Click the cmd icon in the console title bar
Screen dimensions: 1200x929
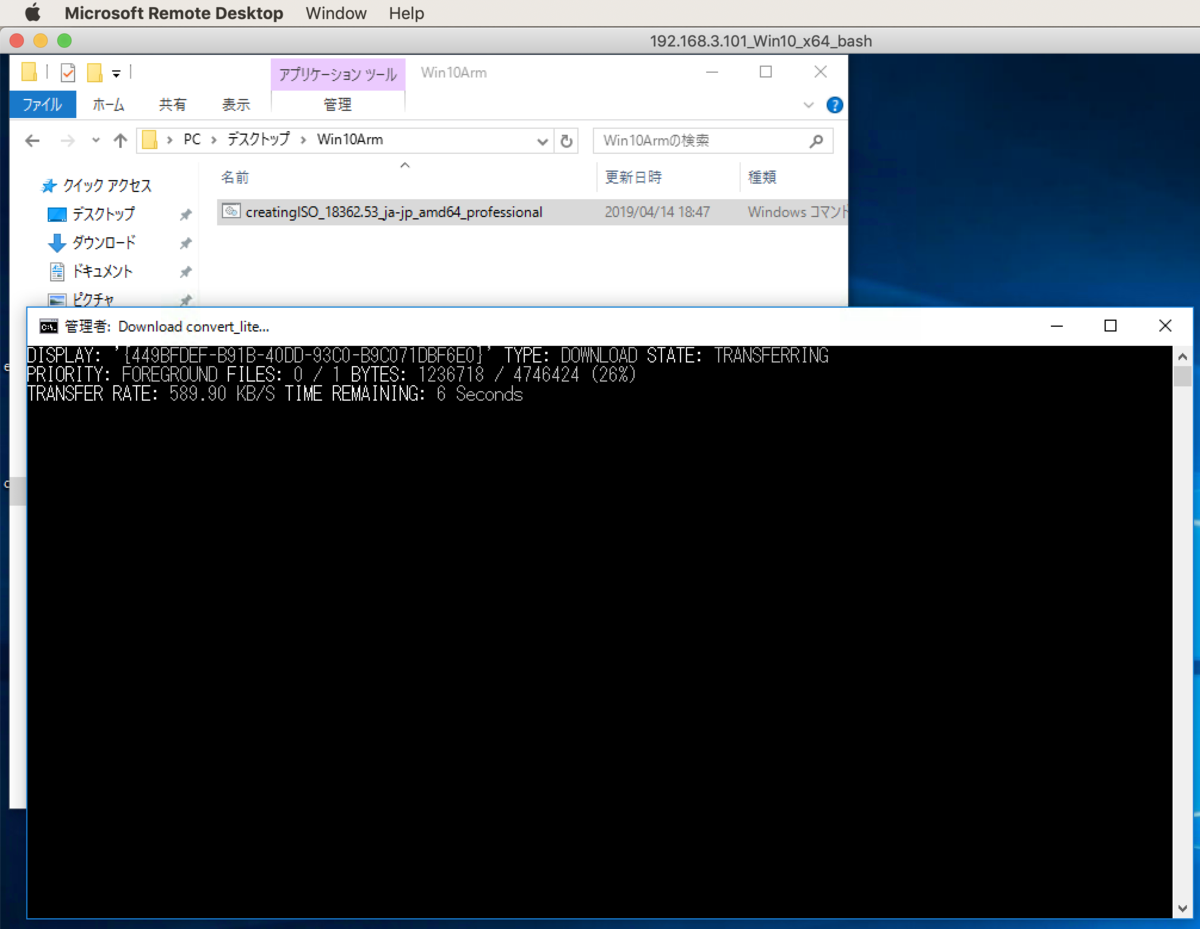[48, 326]
